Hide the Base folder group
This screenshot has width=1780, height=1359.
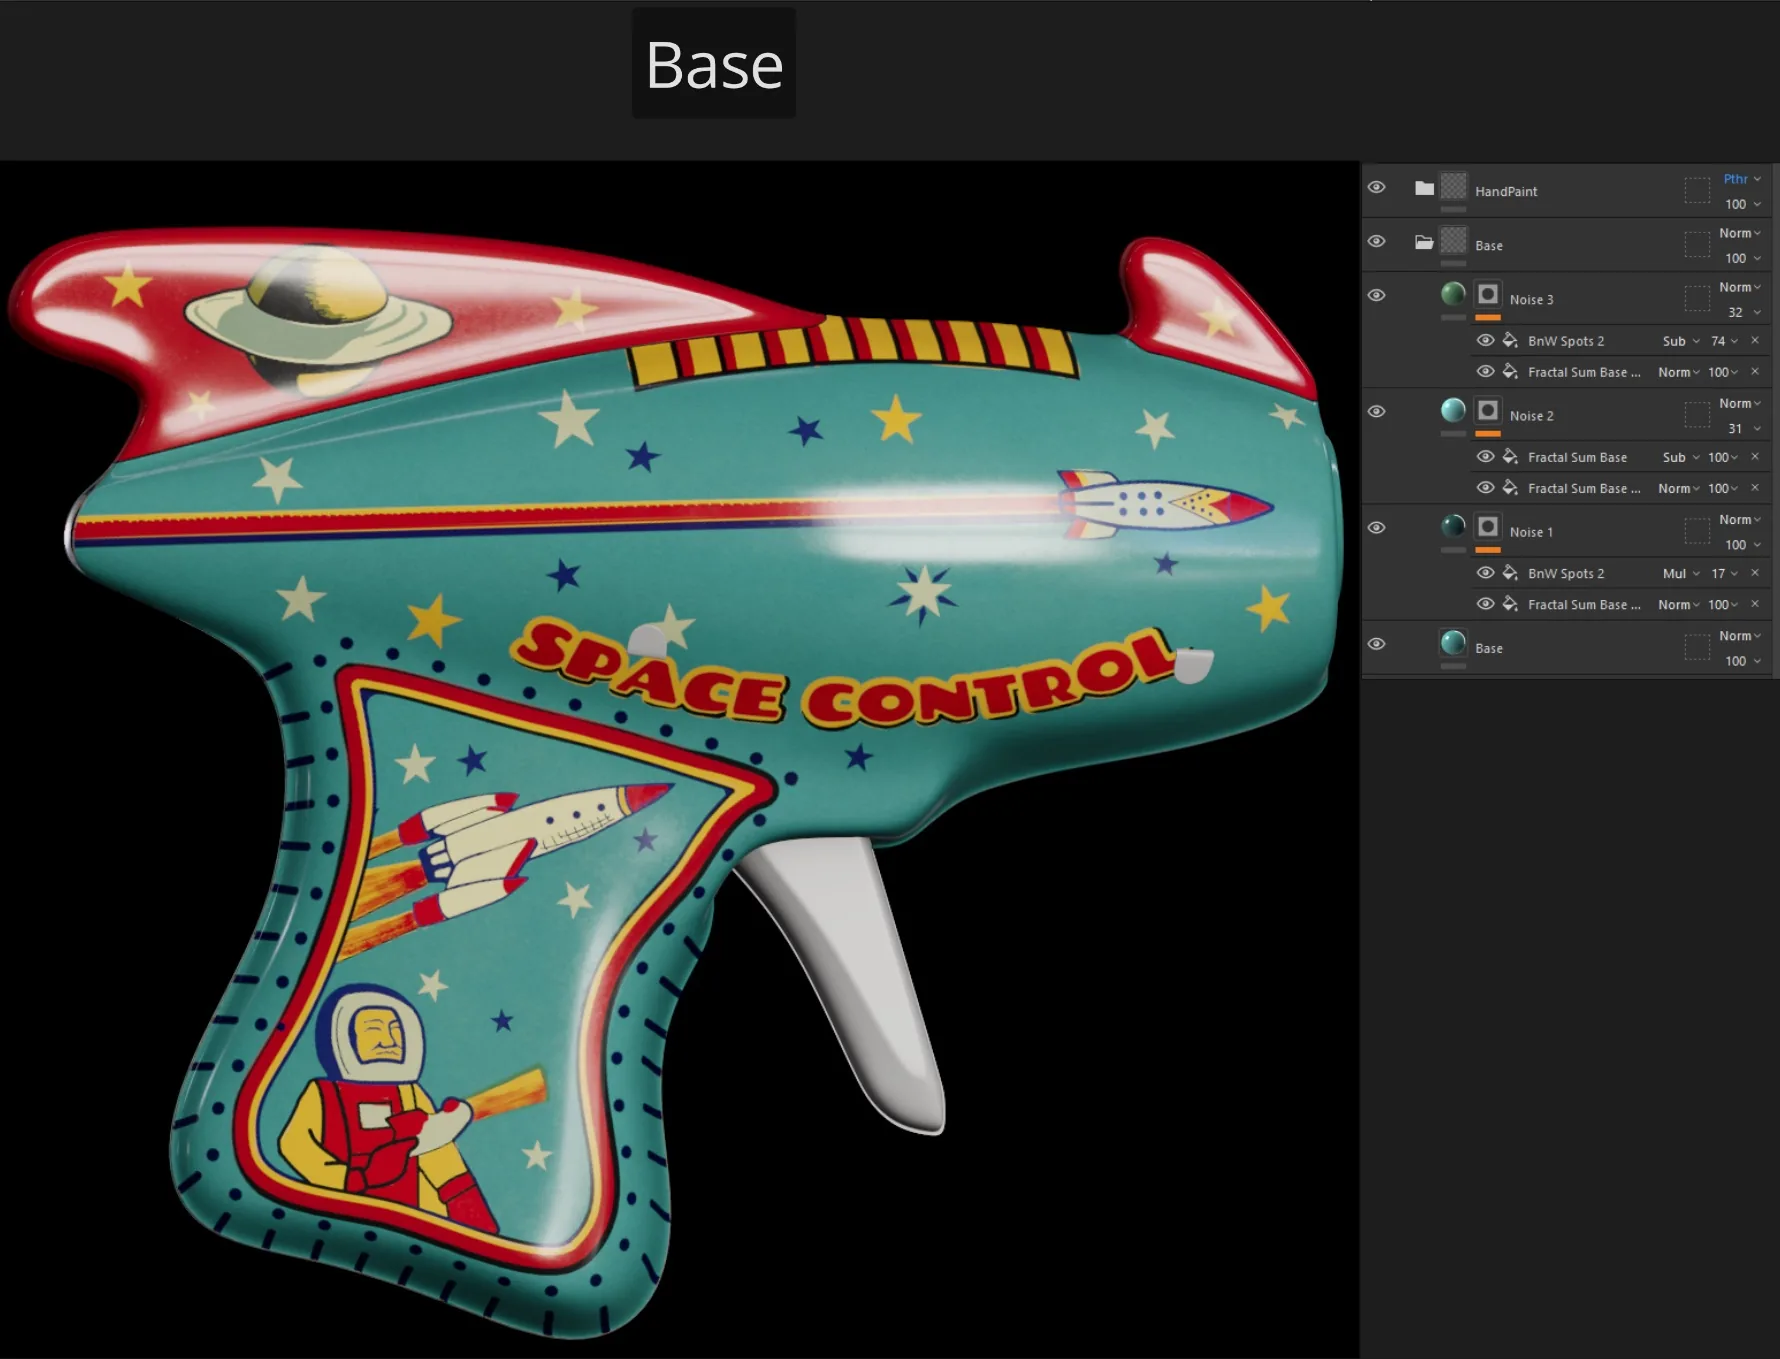1376,241
